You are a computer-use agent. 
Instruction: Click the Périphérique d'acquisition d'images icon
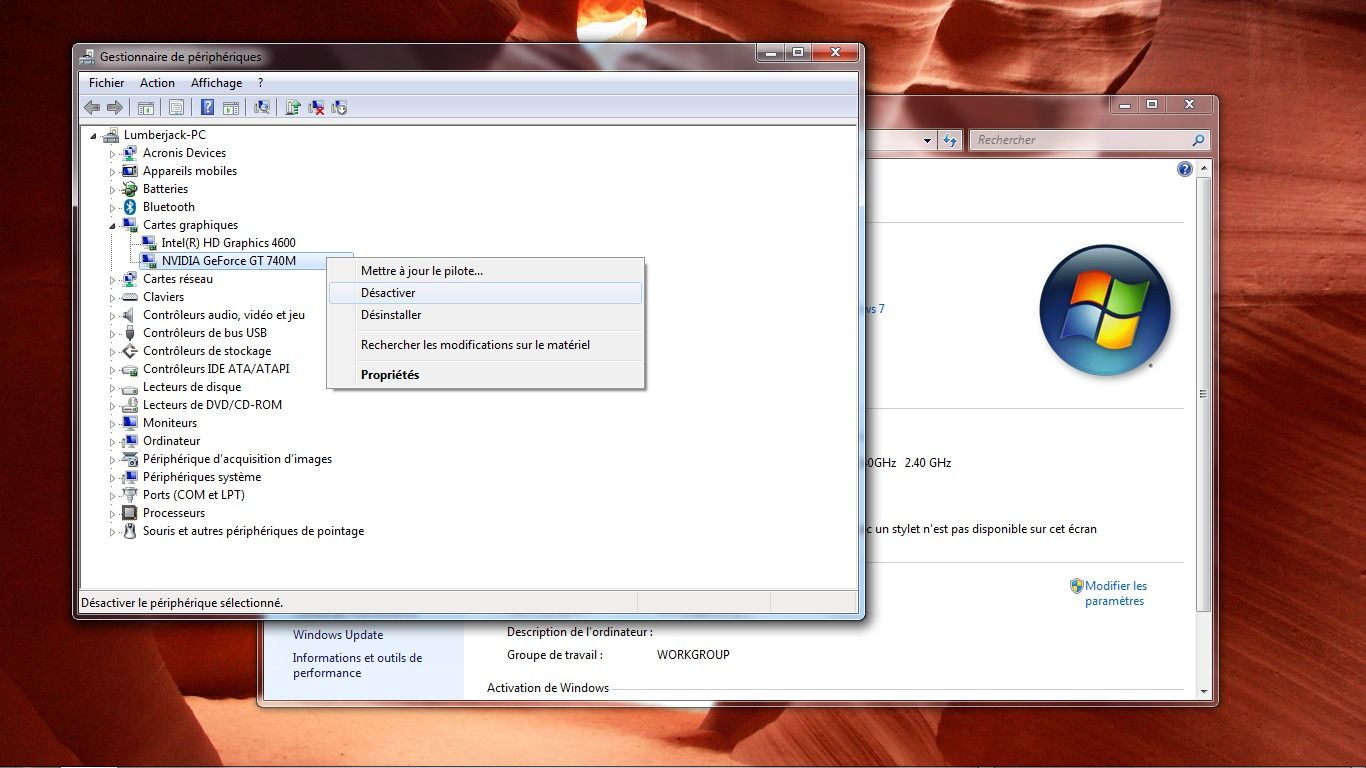click(129, 459)
